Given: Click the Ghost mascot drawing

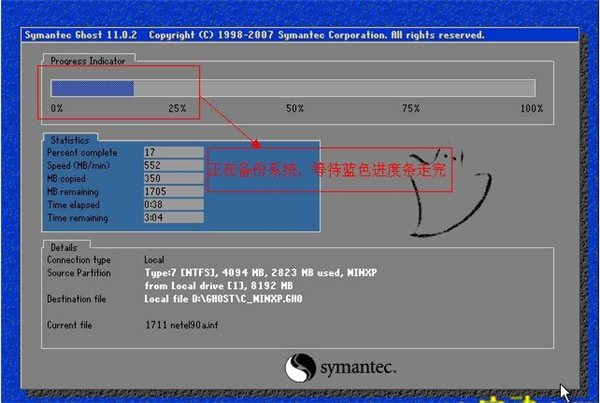Looking at the screenshot, I should pyautogui.click(x=449, y=192).
